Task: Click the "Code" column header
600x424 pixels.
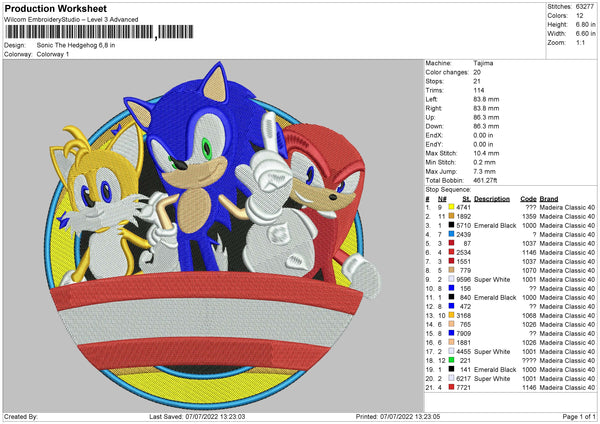Action: [528, 199]
